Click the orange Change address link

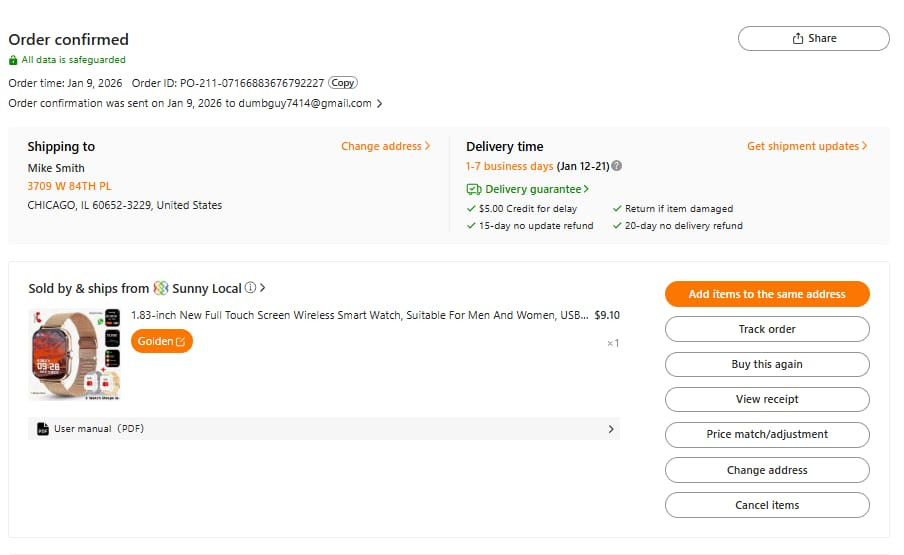click(x=385, y=146)
